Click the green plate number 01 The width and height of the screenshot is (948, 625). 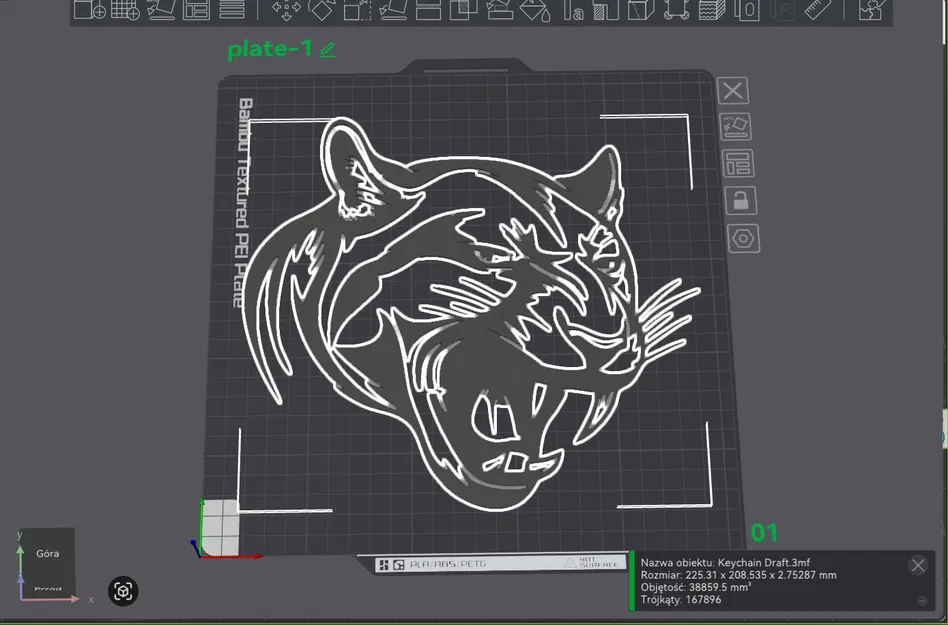tap(765, 533)
